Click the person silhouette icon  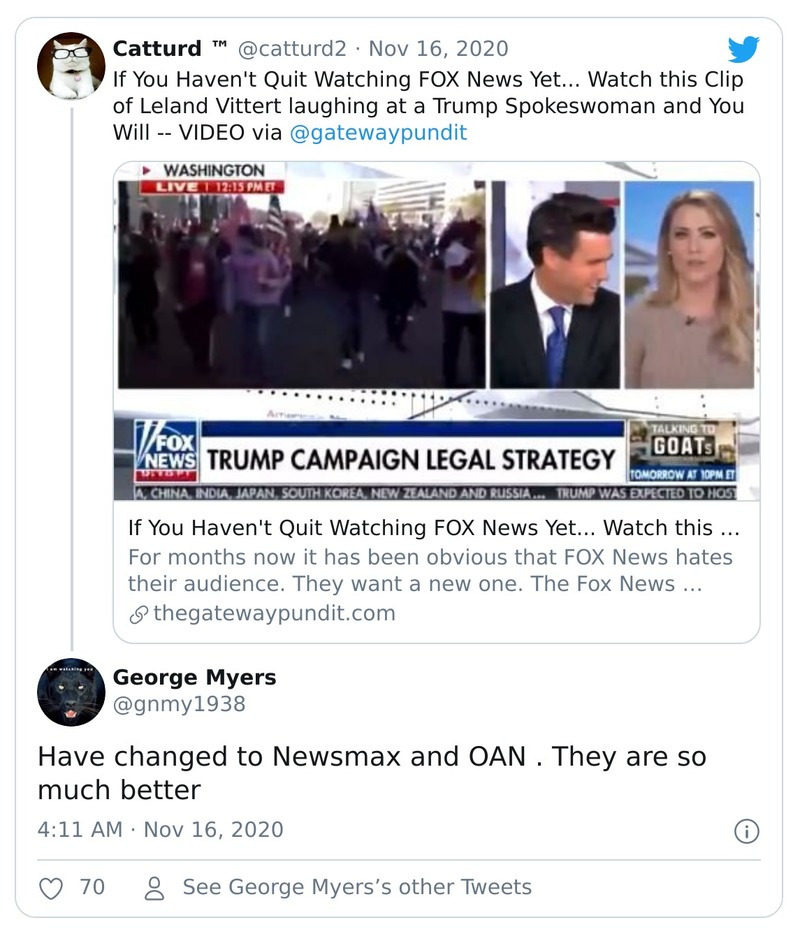tap(154, 887)
